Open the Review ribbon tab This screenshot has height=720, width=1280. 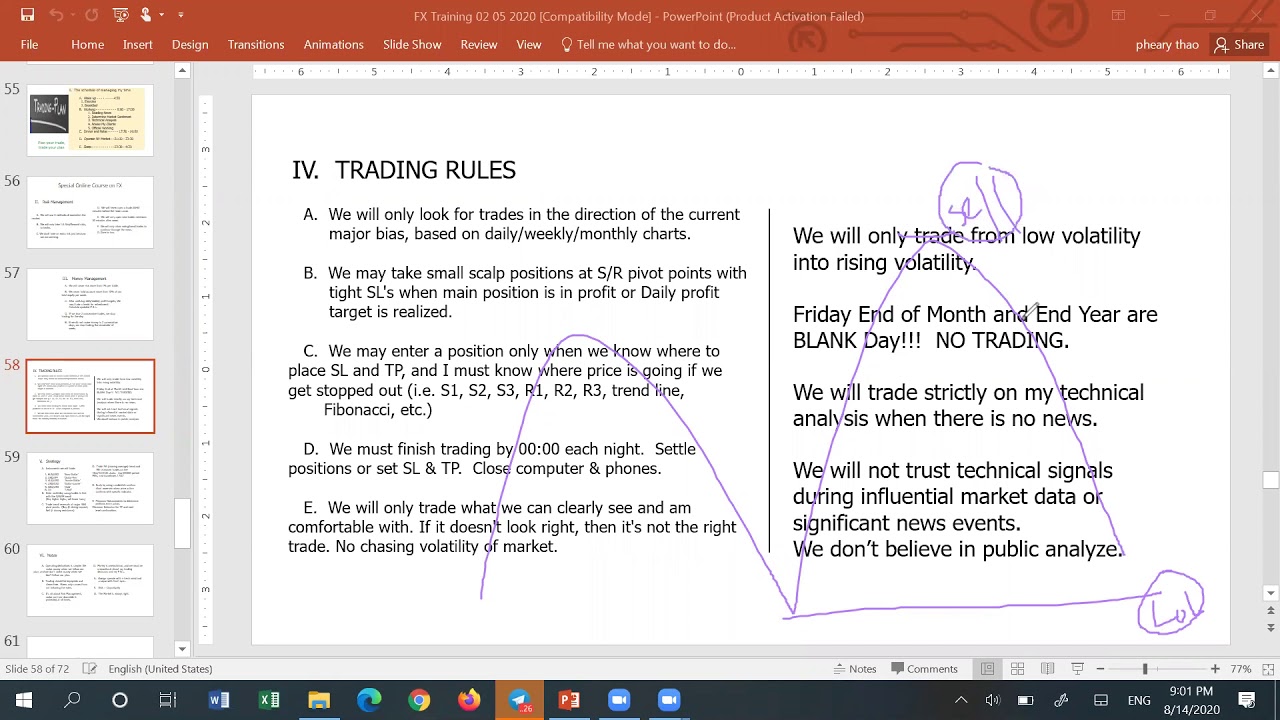click(x=479, y=44)
